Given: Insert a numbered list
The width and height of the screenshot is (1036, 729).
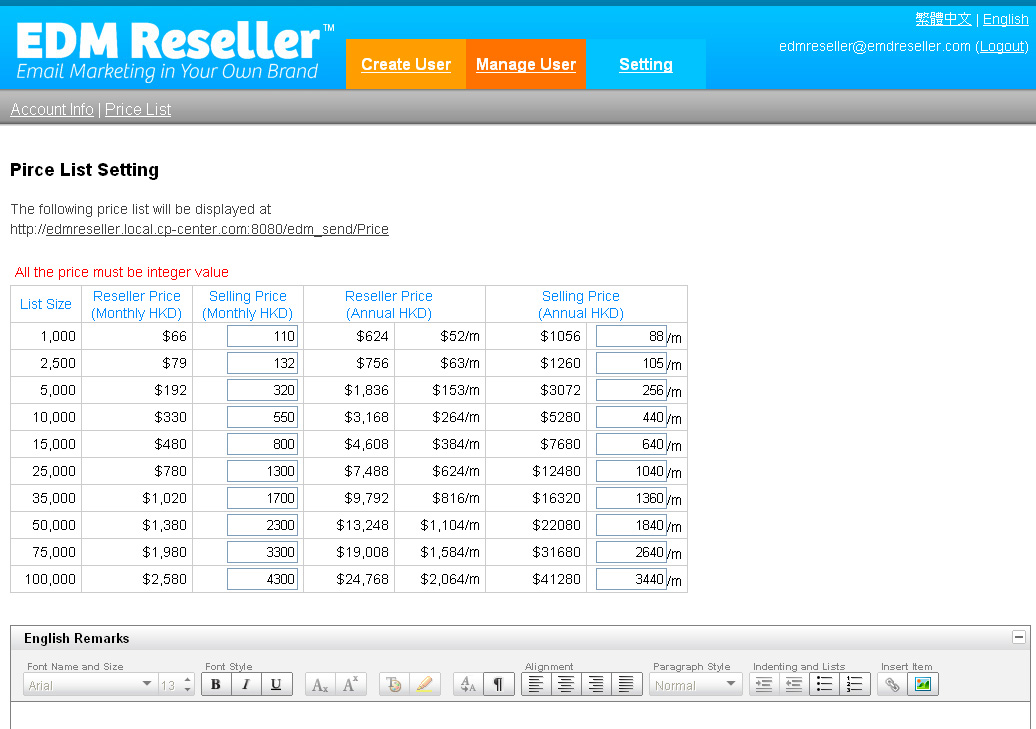Looking at the screenshot, I should [x=854, y=685].
